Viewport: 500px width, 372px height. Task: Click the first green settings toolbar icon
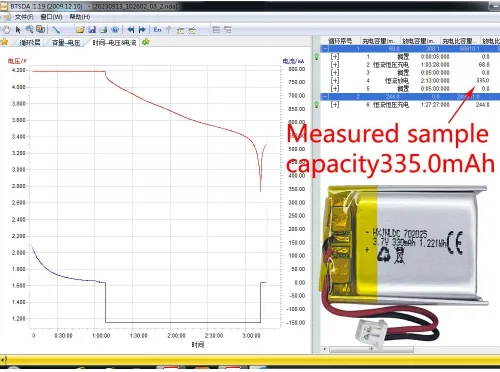coord(180,30)
